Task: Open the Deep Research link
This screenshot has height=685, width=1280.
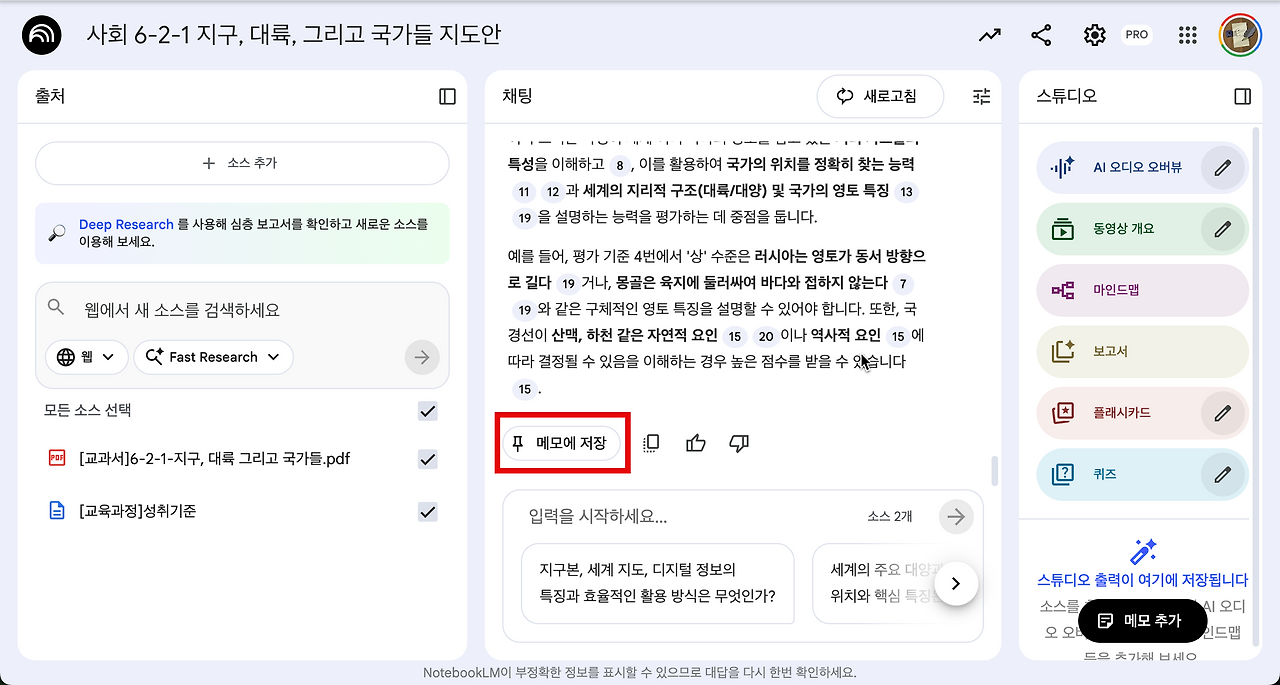Action: click(x=126, y=224)
